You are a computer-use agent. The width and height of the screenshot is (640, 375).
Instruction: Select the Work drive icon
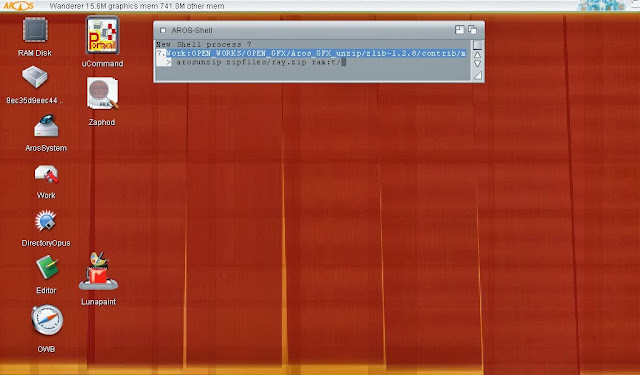click(x=46, y=174)
